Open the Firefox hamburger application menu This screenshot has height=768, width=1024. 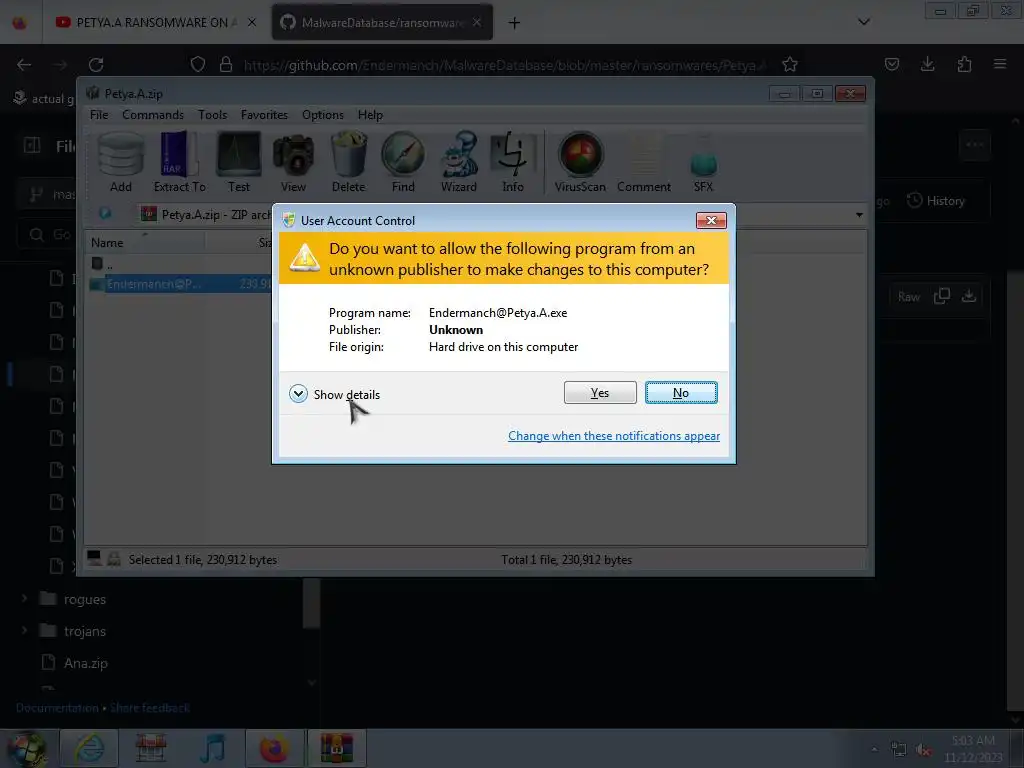coord(1000,64)
